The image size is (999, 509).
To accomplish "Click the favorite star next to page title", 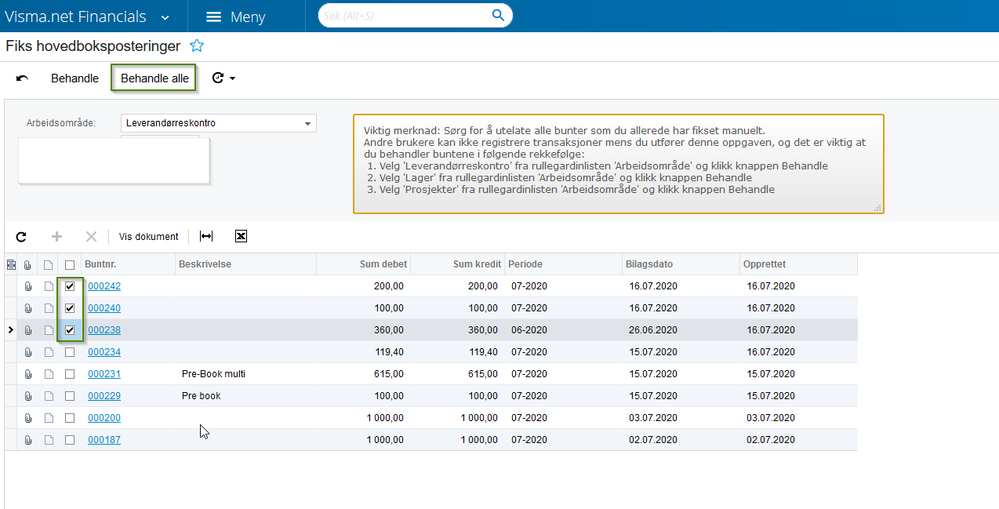I will pos(197,46).
